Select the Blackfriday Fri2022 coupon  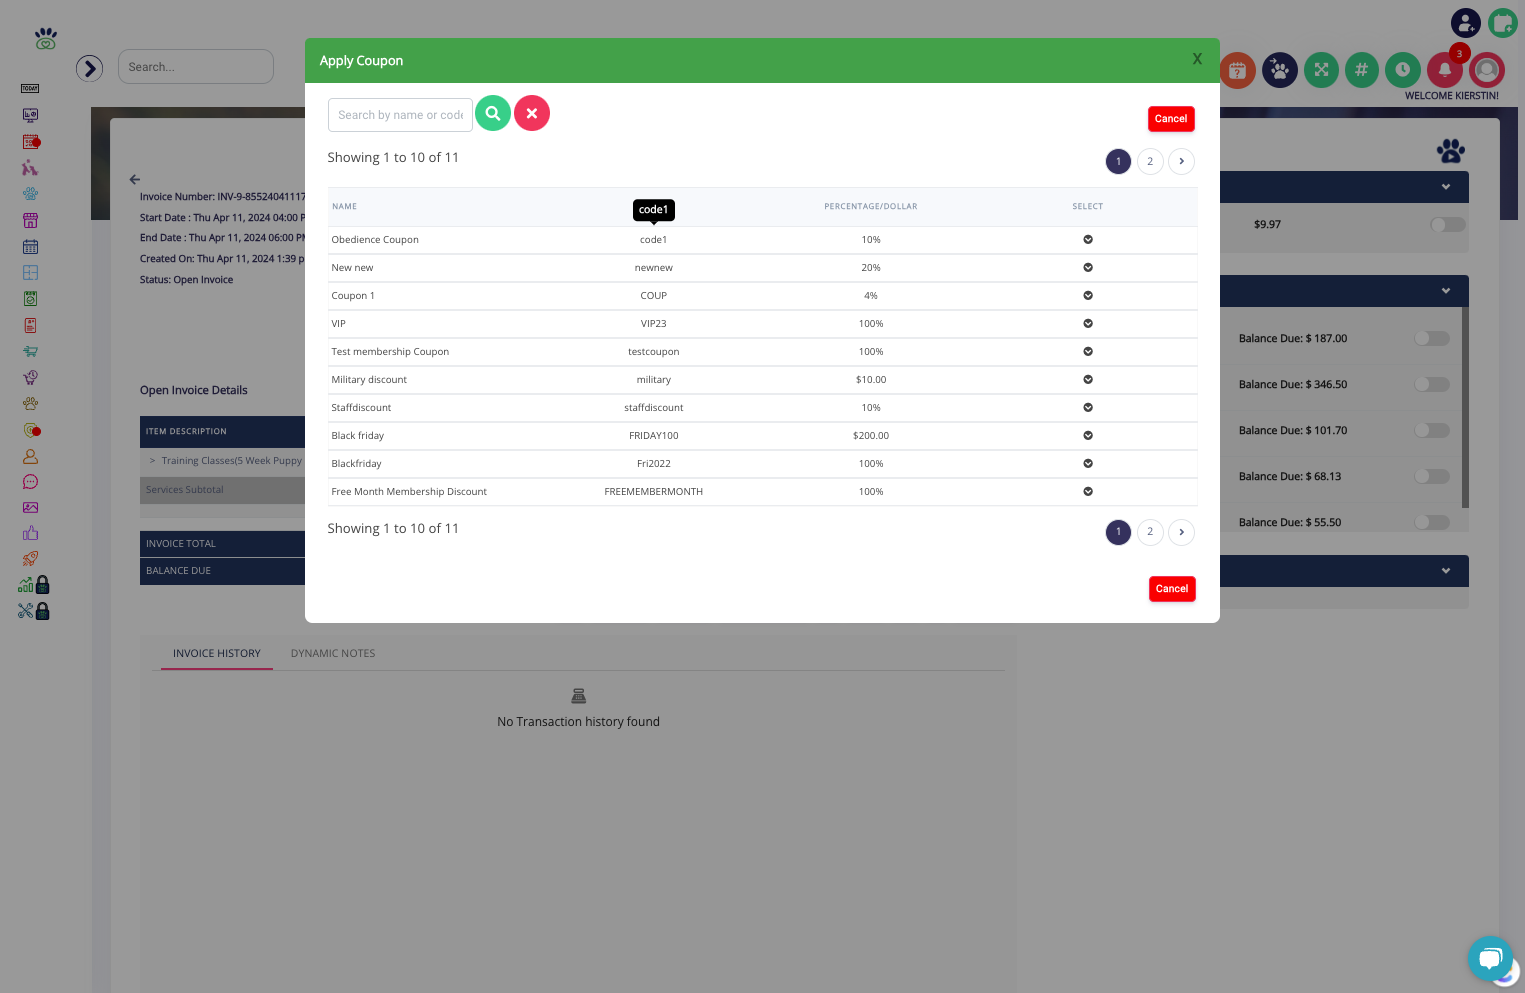(1088, 464)
